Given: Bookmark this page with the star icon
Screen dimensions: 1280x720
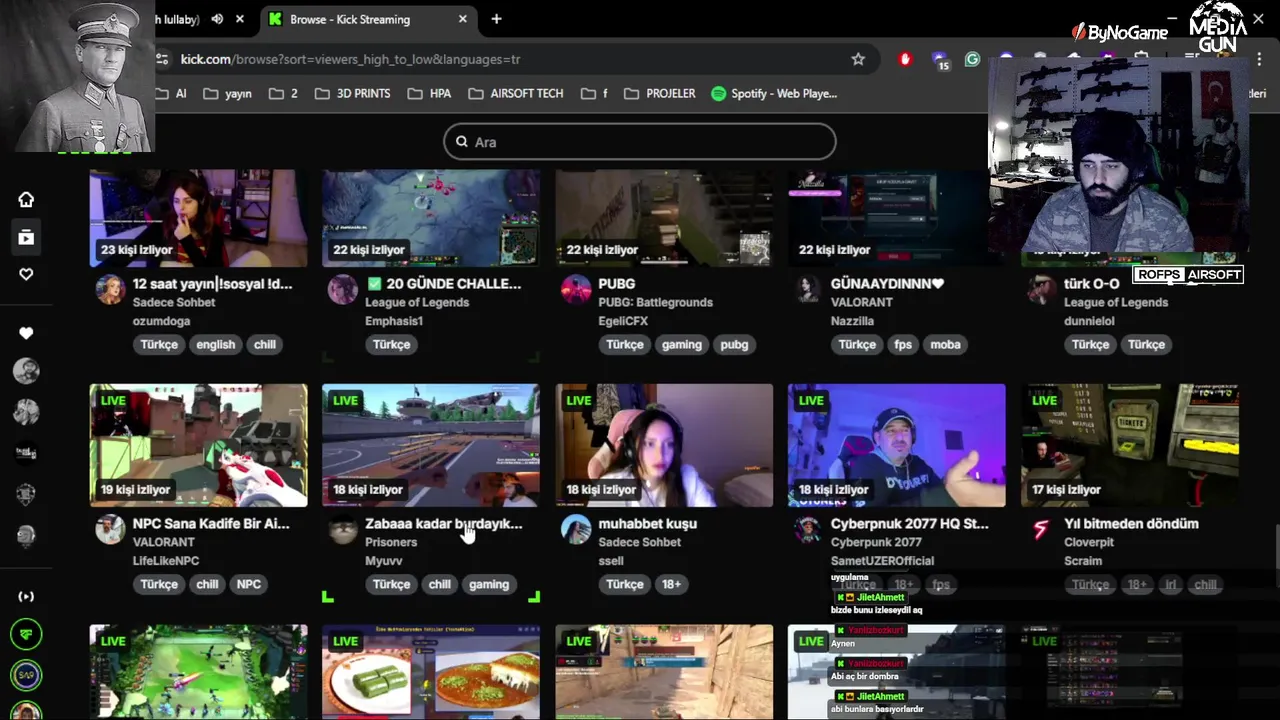Looking at the screenshot, I should tap(858, 59).
